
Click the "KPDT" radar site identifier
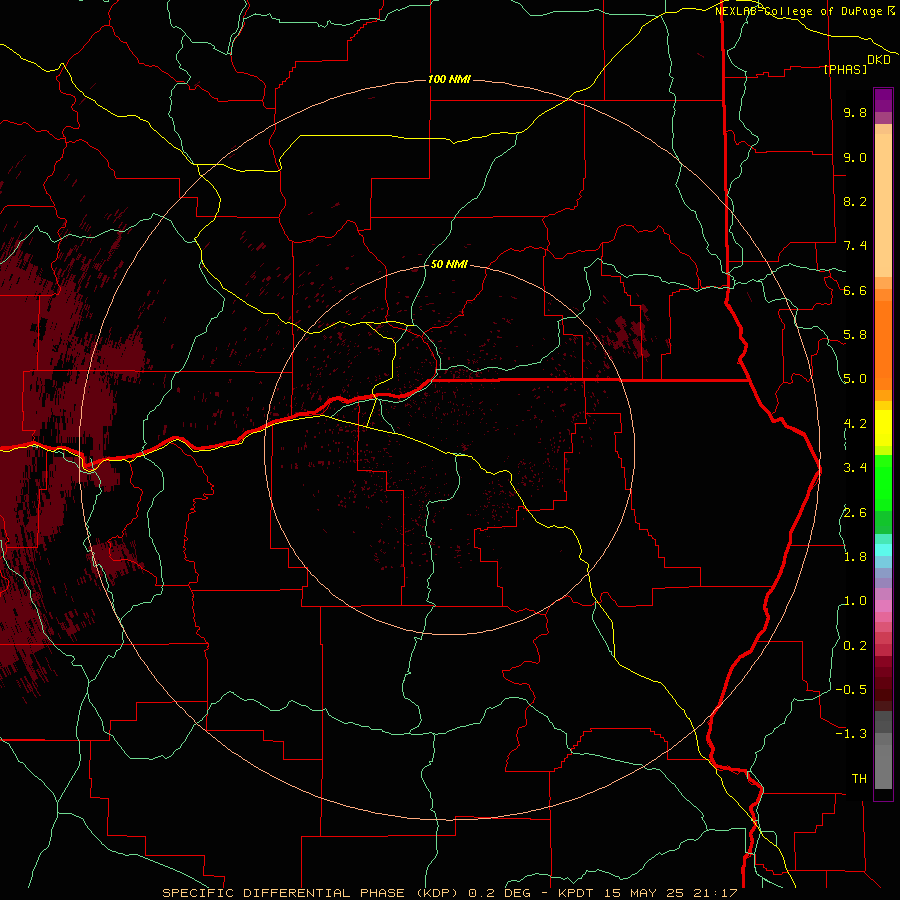pos(577,893)
